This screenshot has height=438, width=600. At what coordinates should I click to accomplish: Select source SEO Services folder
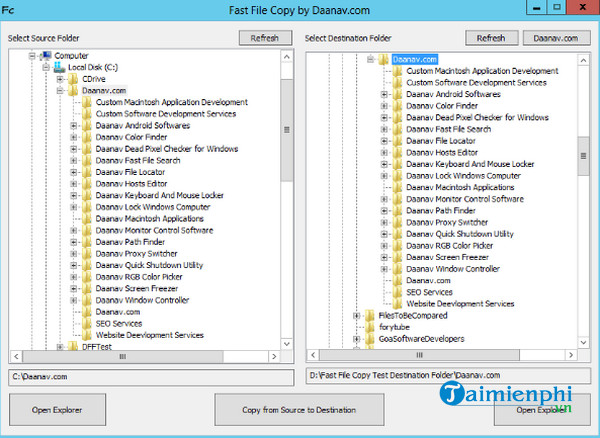pyautogui.click(x=119, y=324)
